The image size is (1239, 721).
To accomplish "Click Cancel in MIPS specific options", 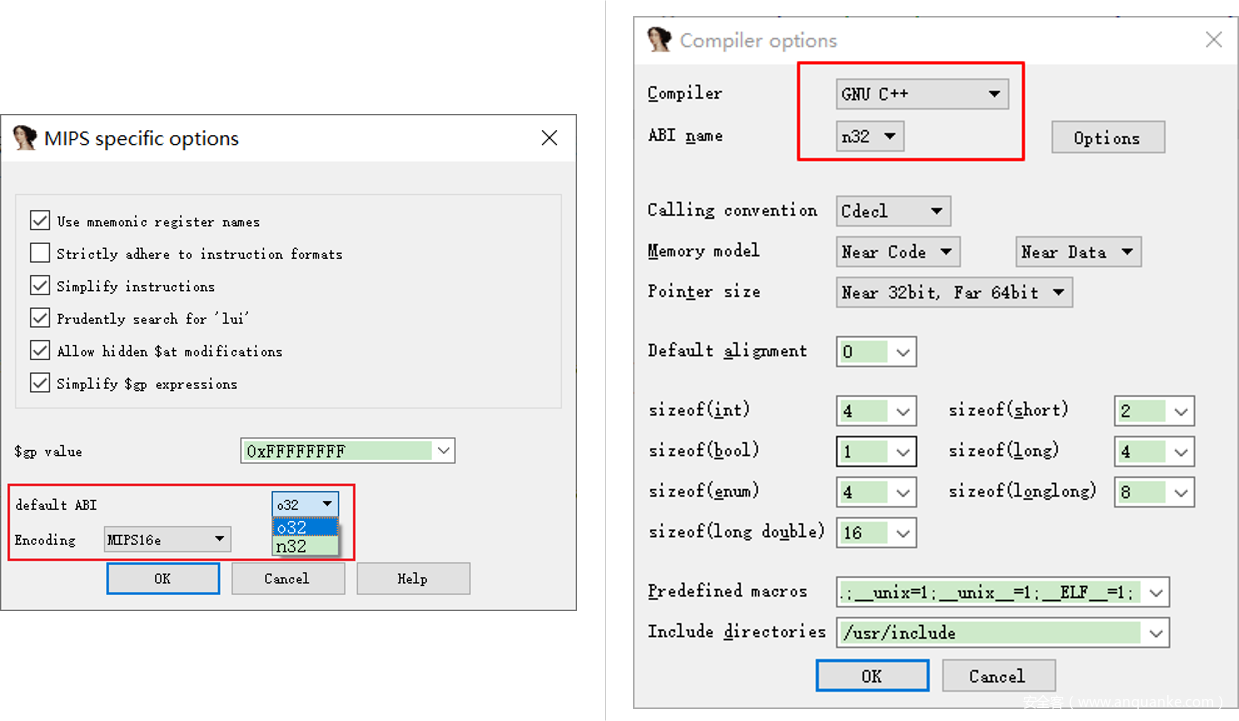I will (x=288, y=578).
